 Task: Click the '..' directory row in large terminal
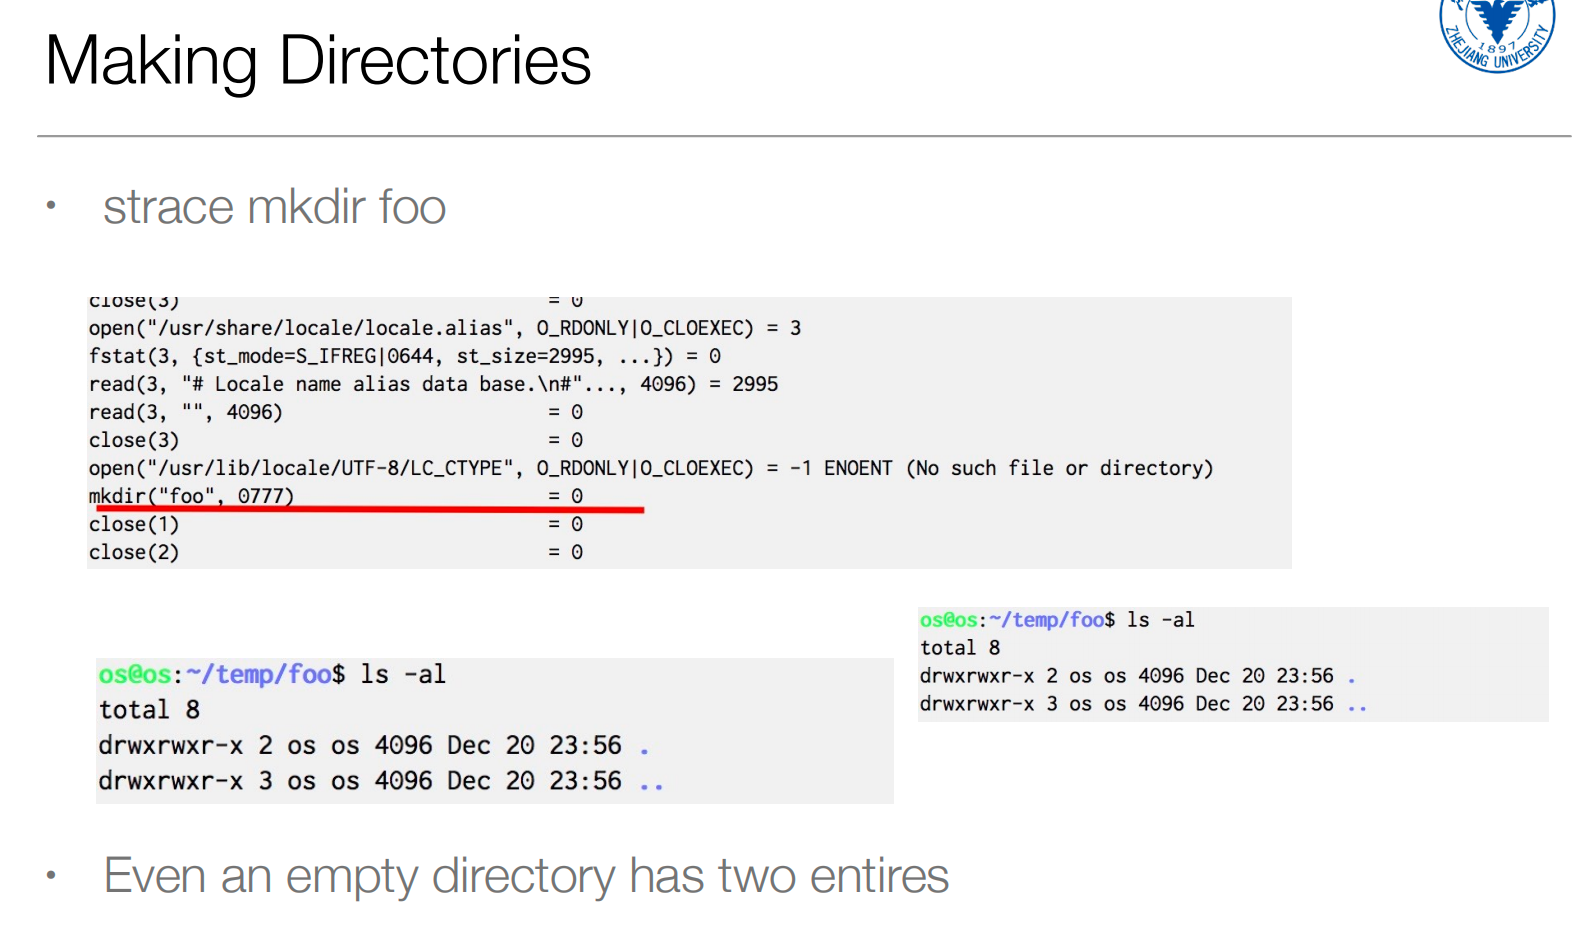point(381,781)
